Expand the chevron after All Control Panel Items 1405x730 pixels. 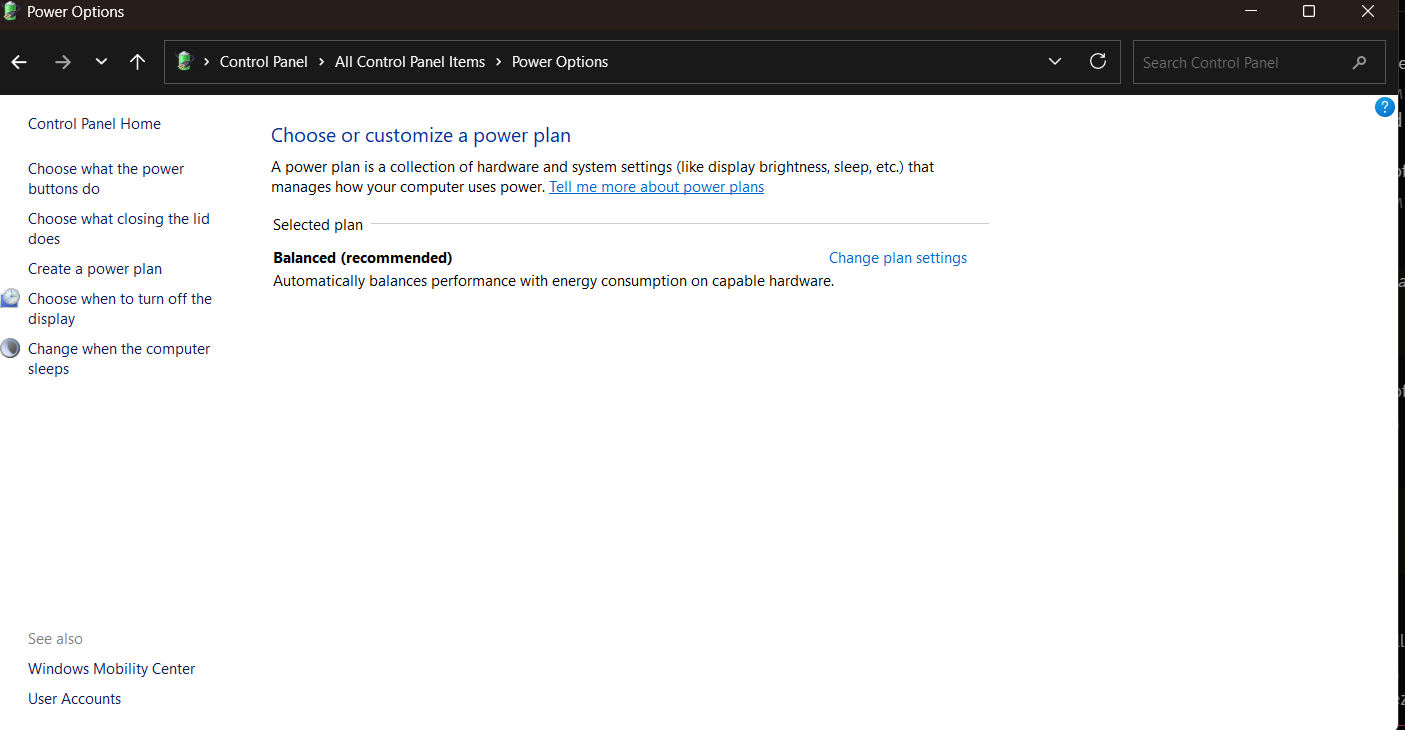click(x=498, y=62)
